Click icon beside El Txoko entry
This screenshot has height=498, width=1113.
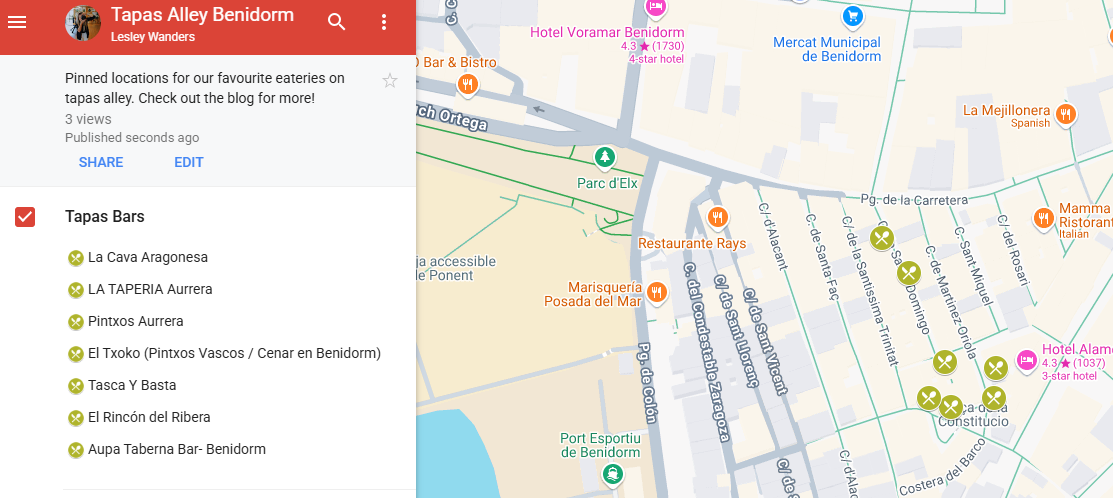[x=76, y=354]
